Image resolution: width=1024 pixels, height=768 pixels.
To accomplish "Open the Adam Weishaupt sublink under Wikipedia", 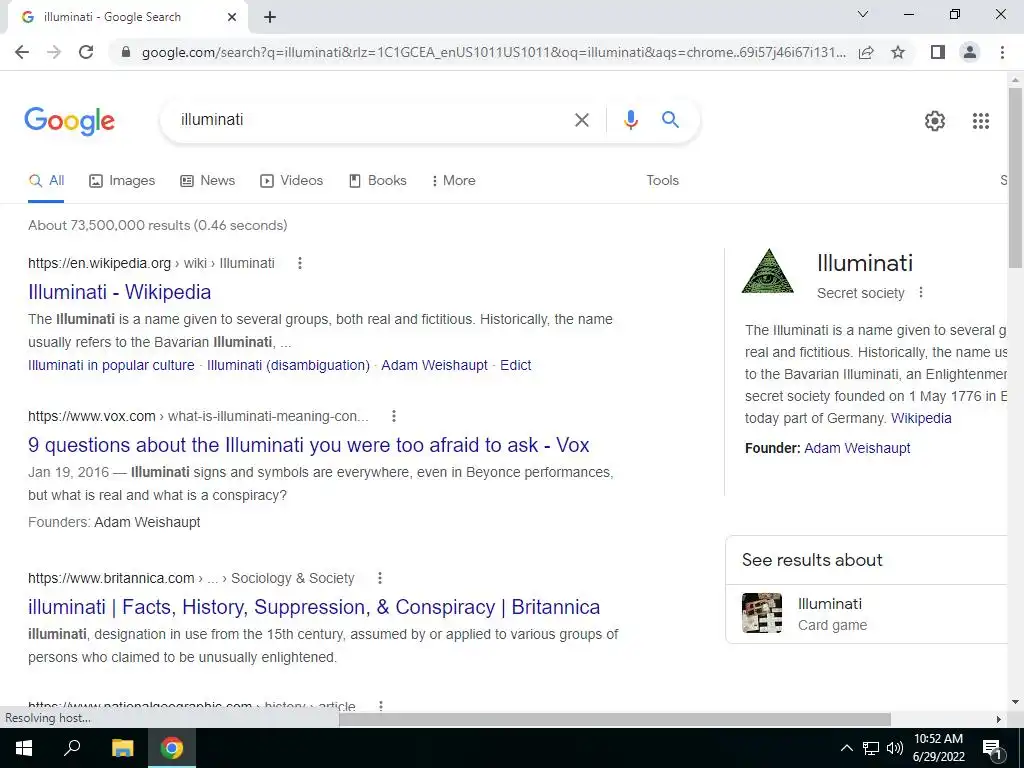I will [434, 365].
